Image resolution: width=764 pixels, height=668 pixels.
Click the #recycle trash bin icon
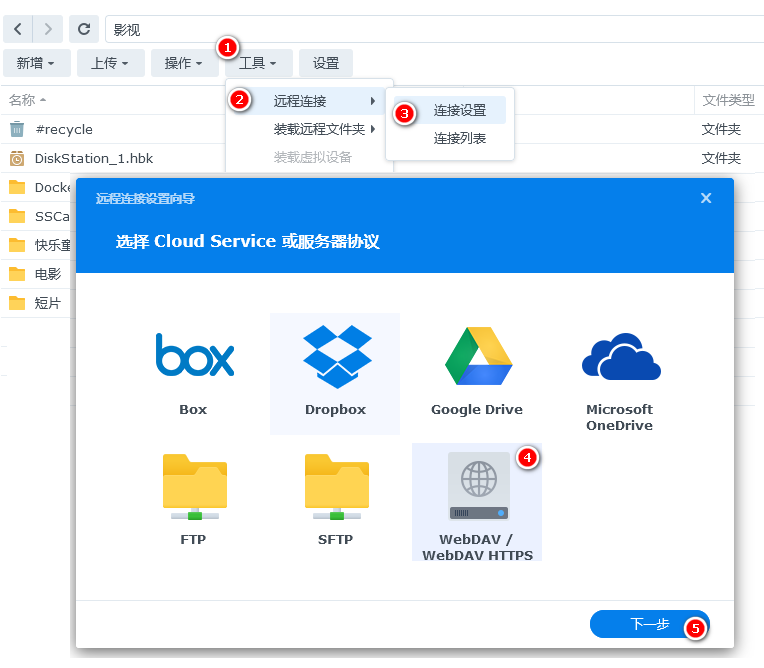coord(17,129)
